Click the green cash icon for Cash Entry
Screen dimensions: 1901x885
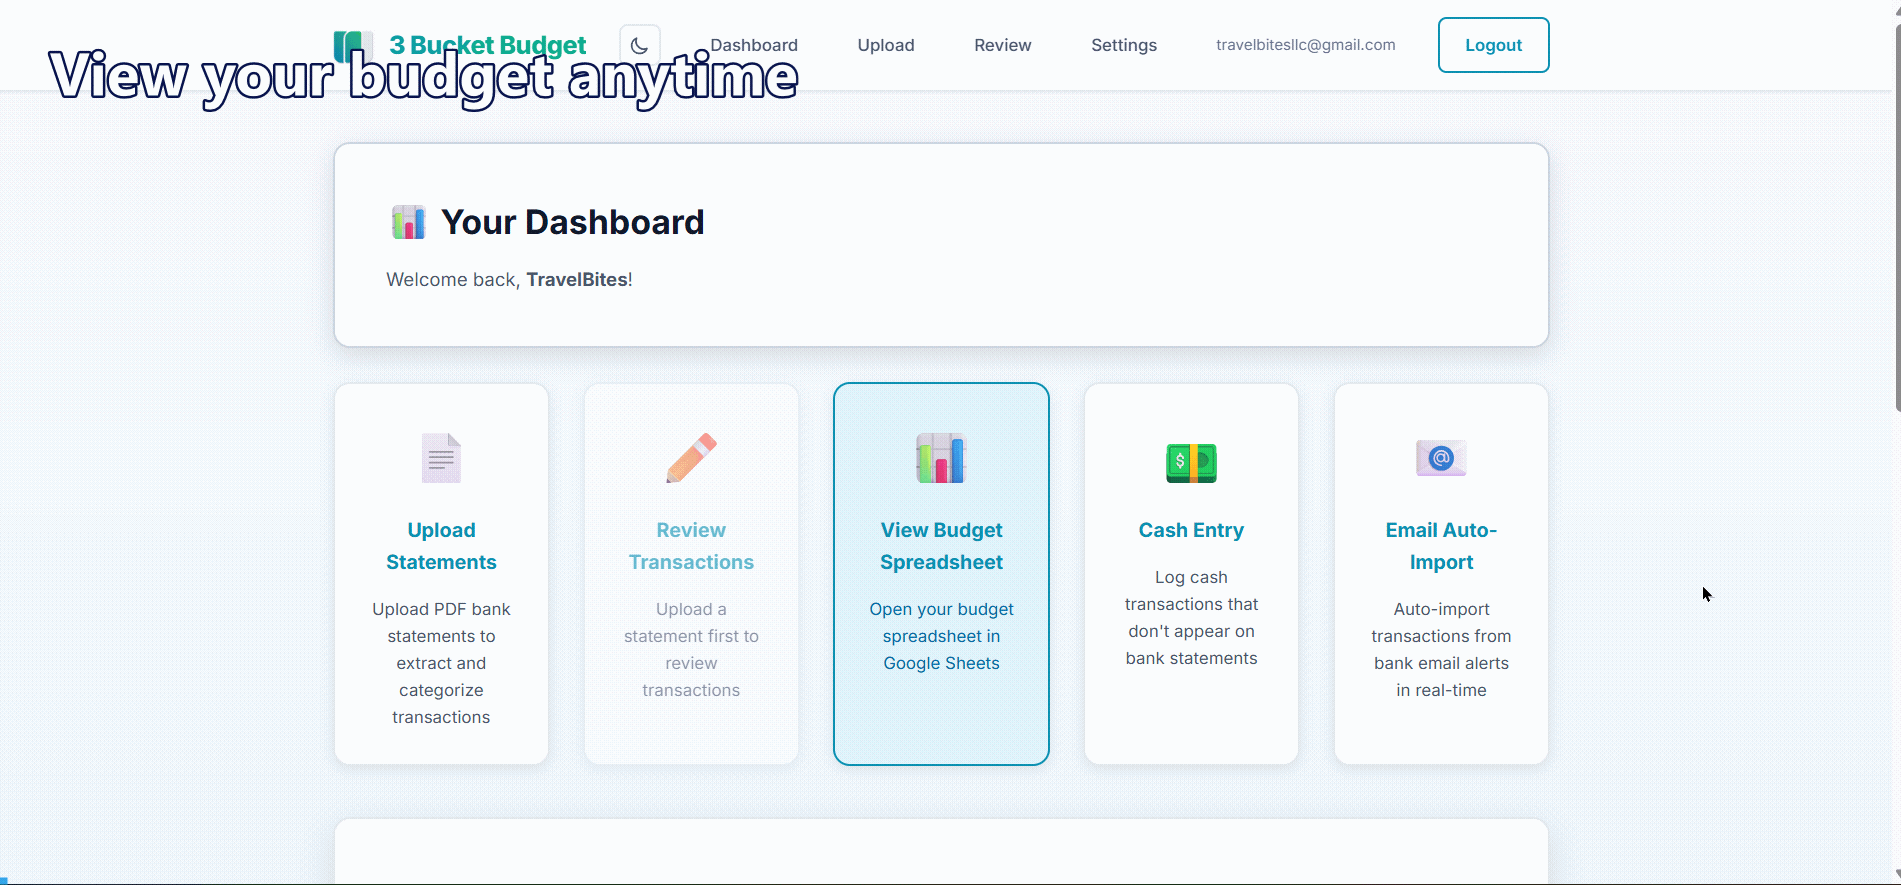click(1191, 462)
